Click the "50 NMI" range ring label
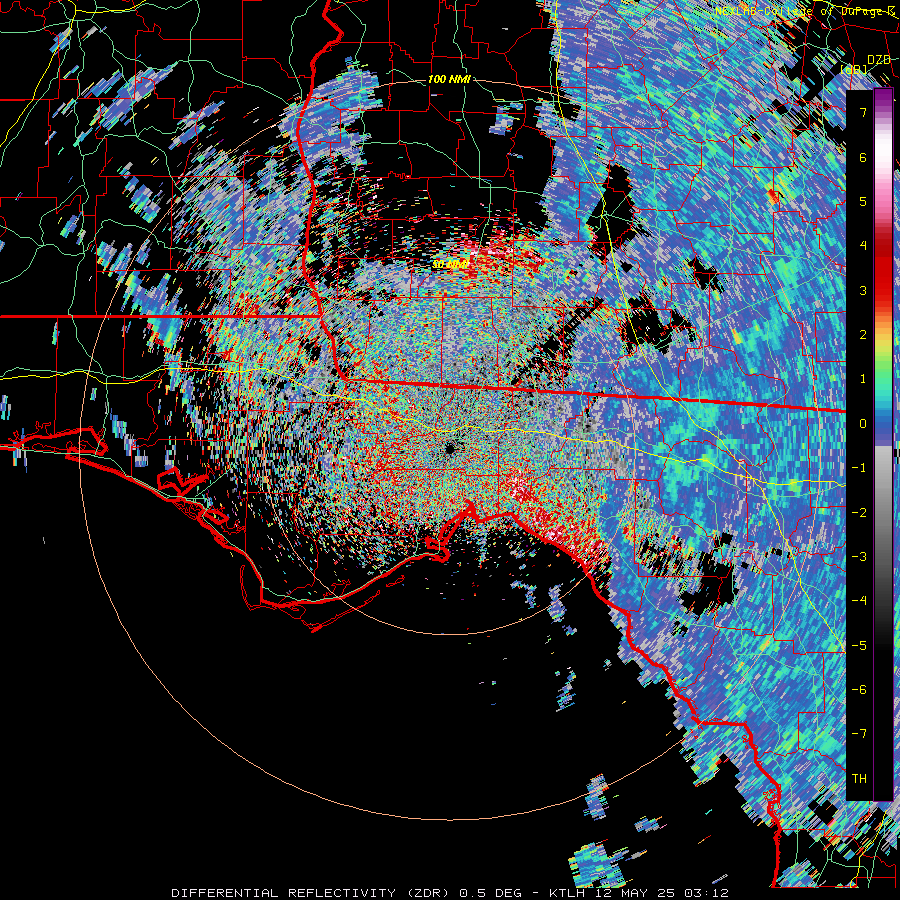The height and width of the screenshot is (900, 900). coord(451,265)
